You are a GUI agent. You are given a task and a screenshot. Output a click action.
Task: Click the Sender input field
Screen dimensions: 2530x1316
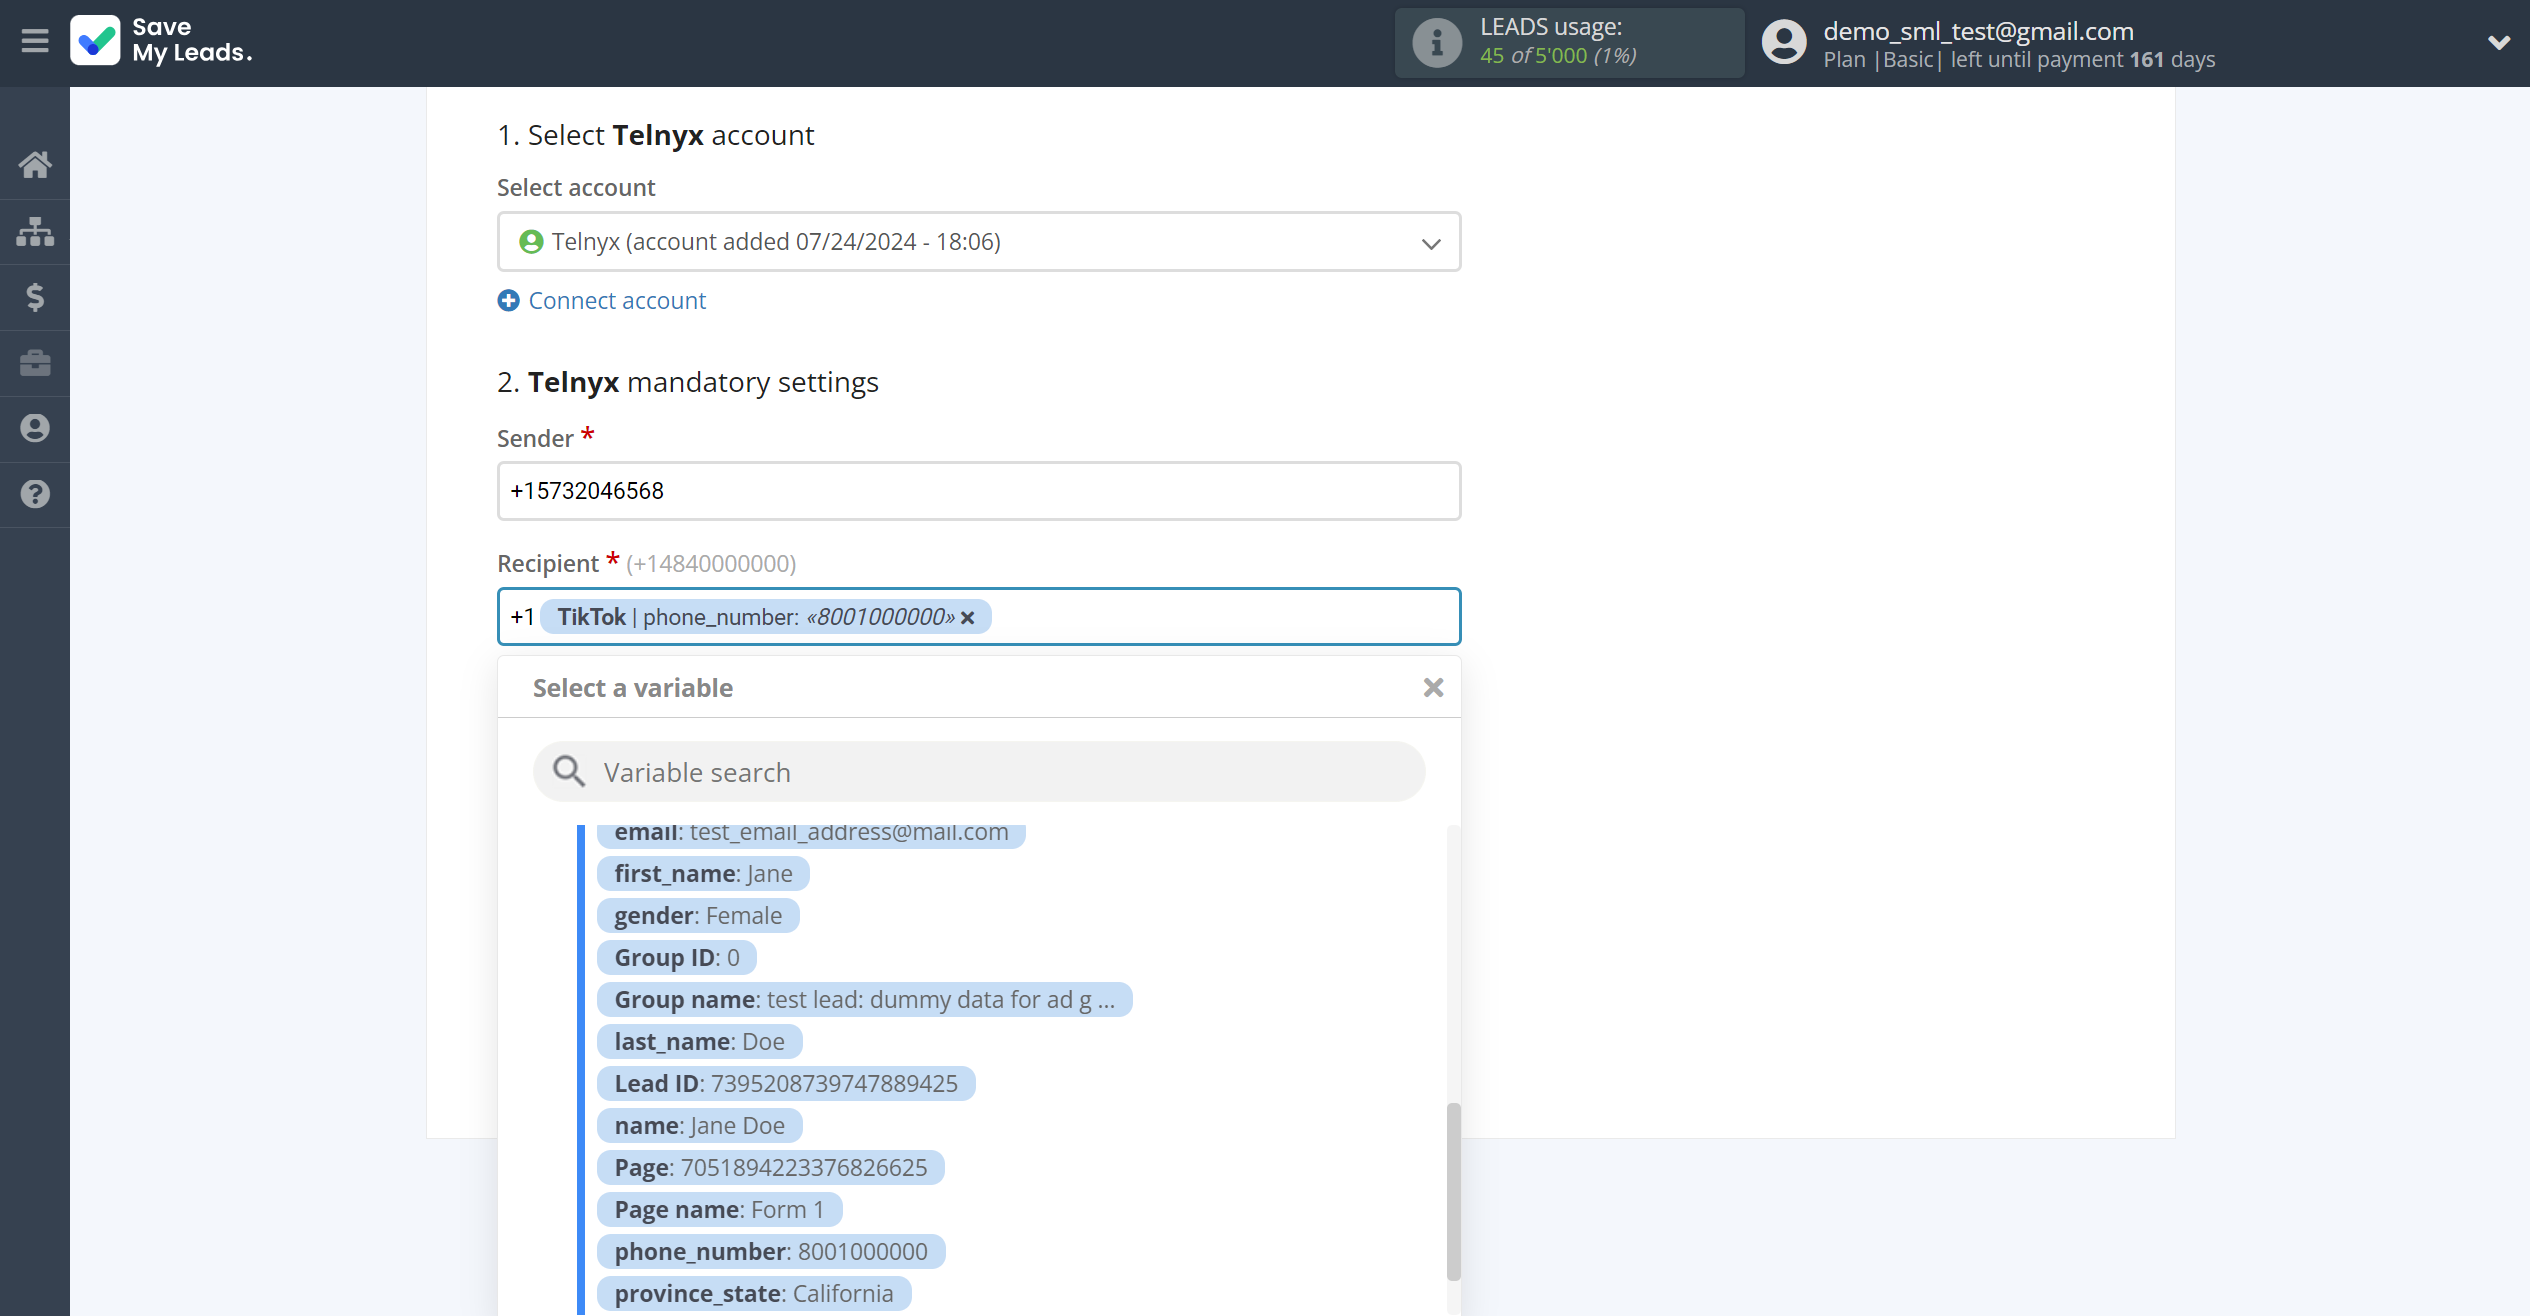[979, 491]
